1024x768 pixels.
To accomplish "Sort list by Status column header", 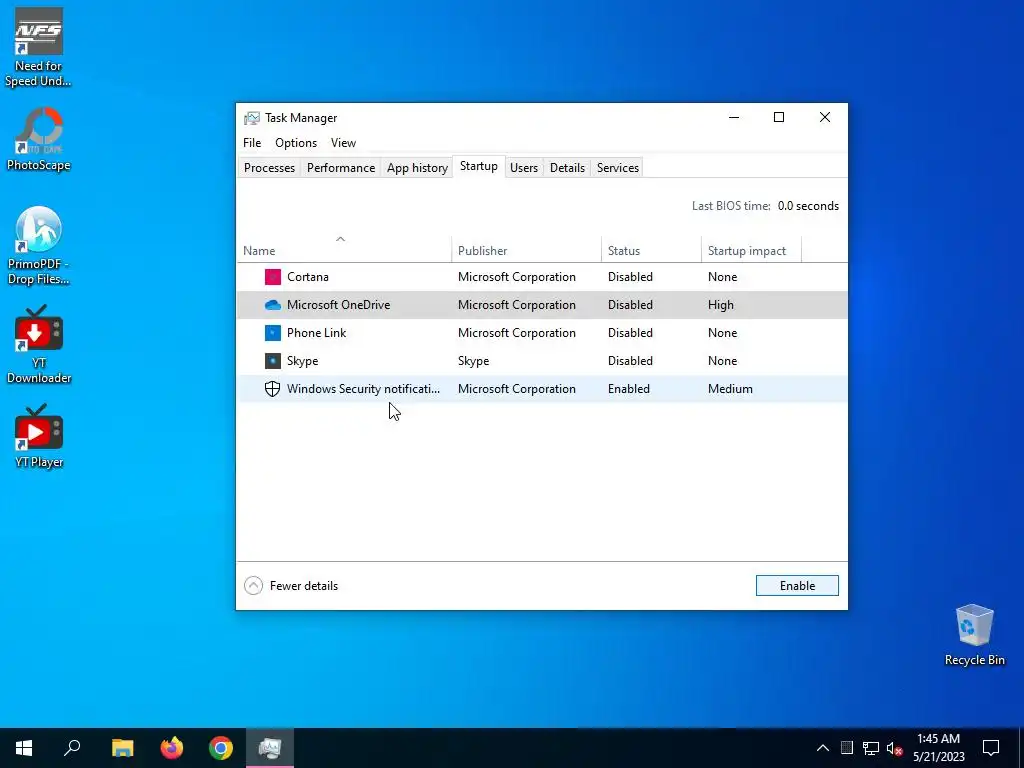I will coord(651,251).
